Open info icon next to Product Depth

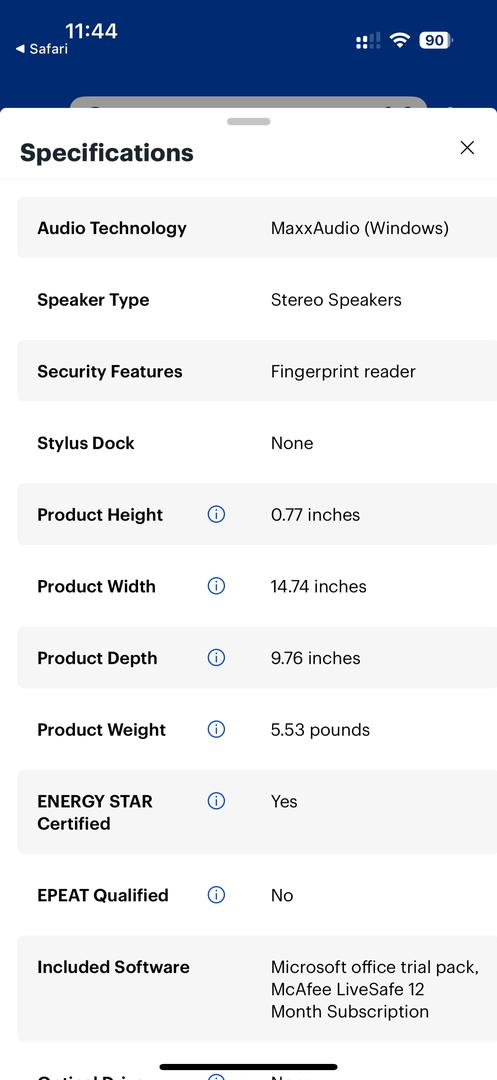[x=216, y=658]
